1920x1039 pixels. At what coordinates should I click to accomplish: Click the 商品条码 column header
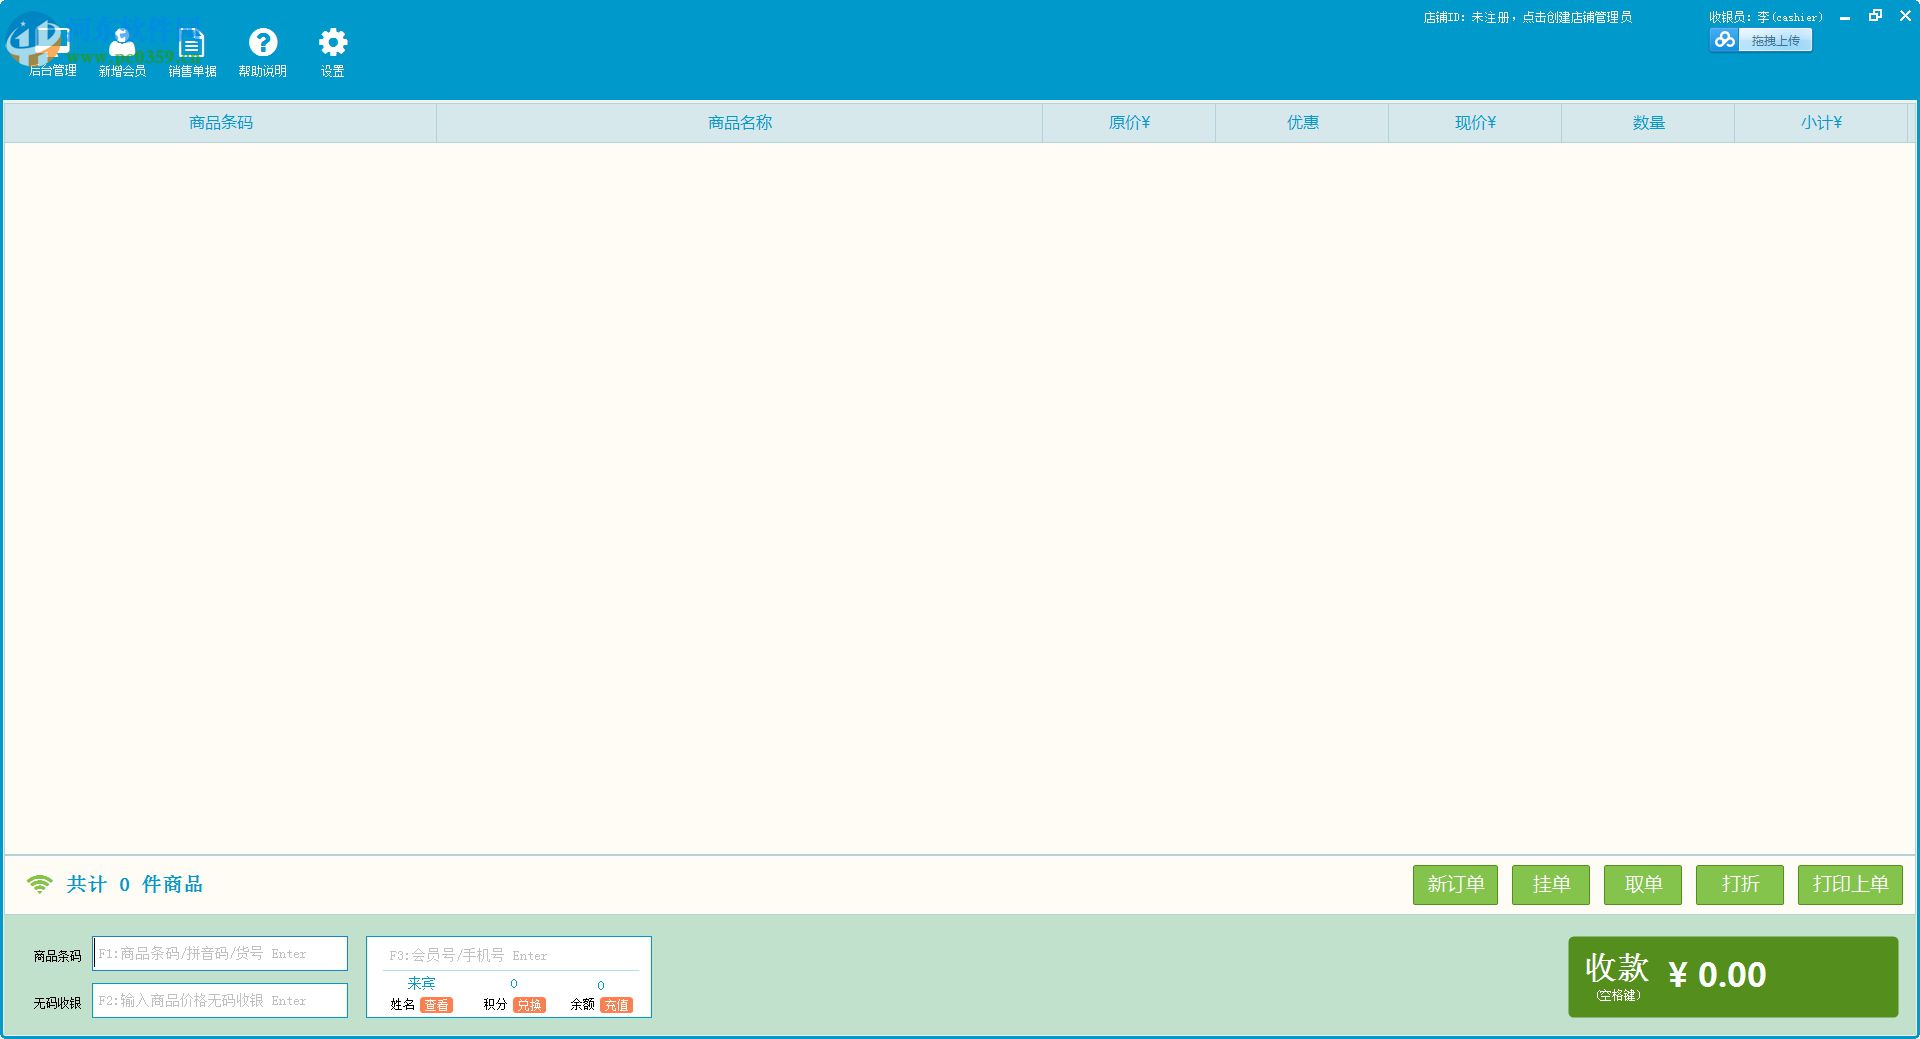coord(220,123)
